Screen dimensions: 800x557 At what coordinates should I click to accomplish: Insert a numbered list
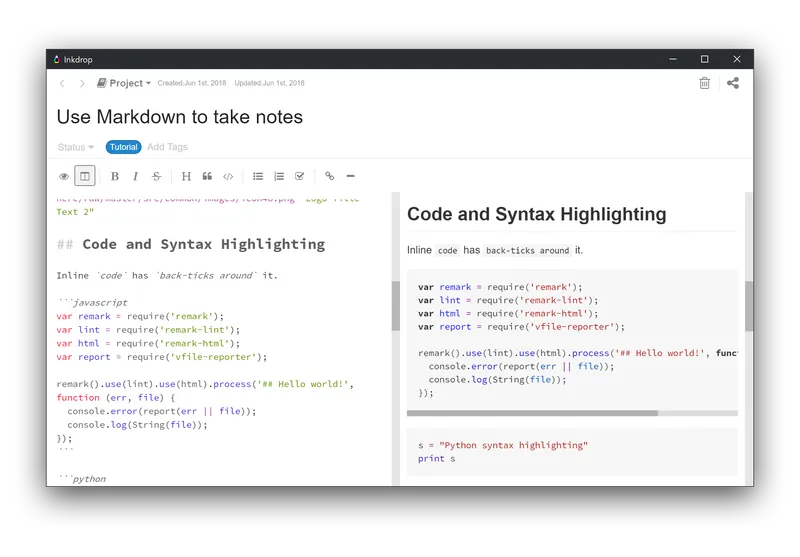[279, 176]
